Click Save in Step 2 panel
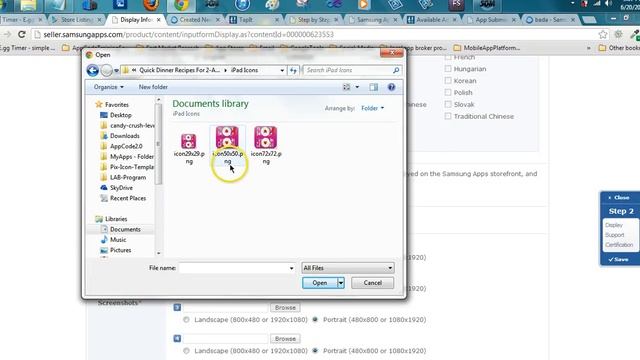 (x=618, y=260)
